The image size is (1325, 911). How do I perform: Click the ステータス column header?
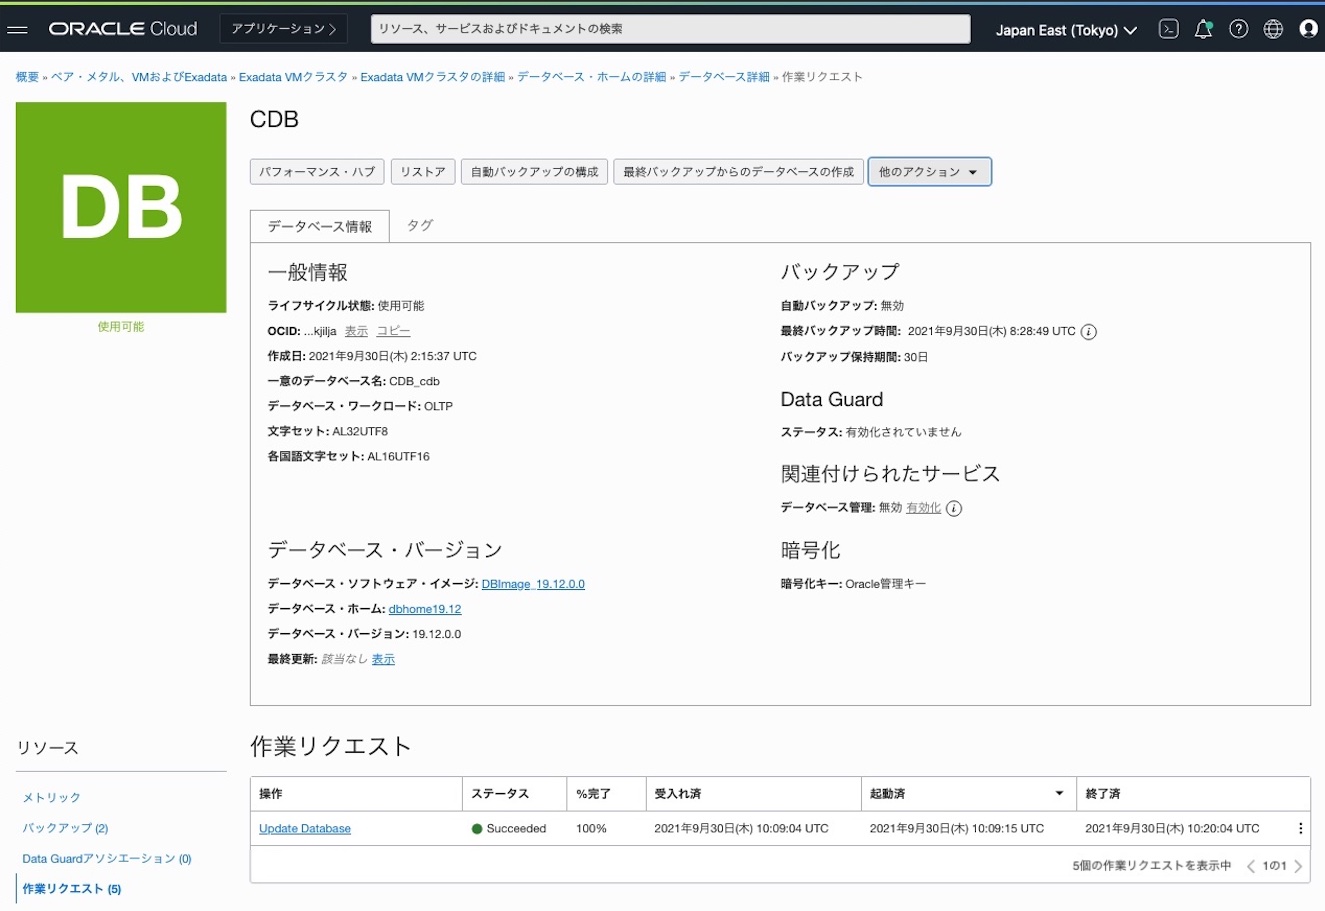[514, 794]
